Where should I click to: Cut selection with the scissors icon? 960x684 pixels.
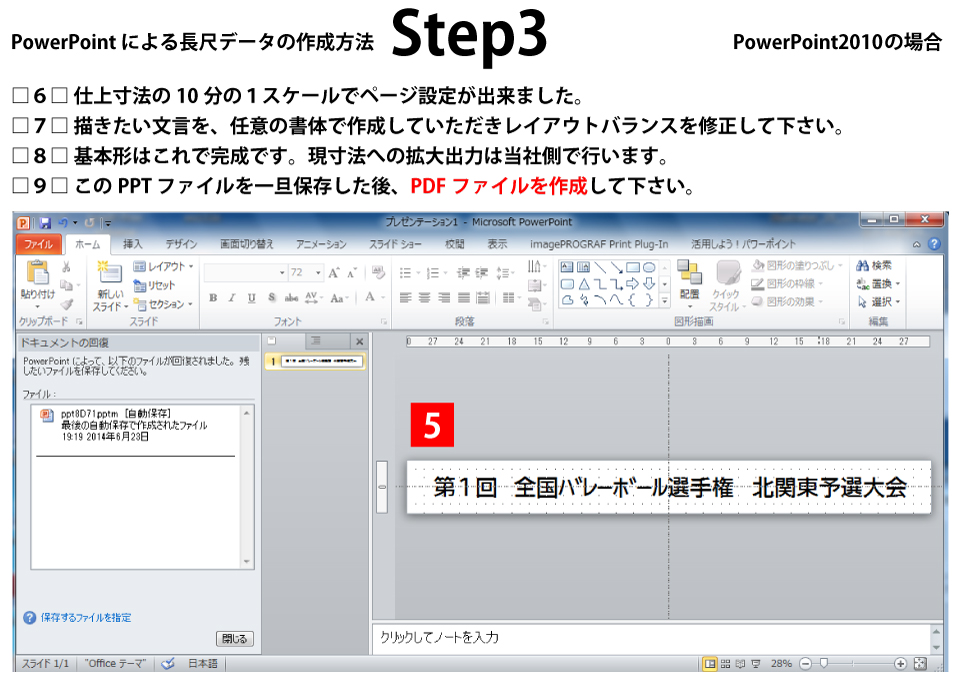(67, 267)
